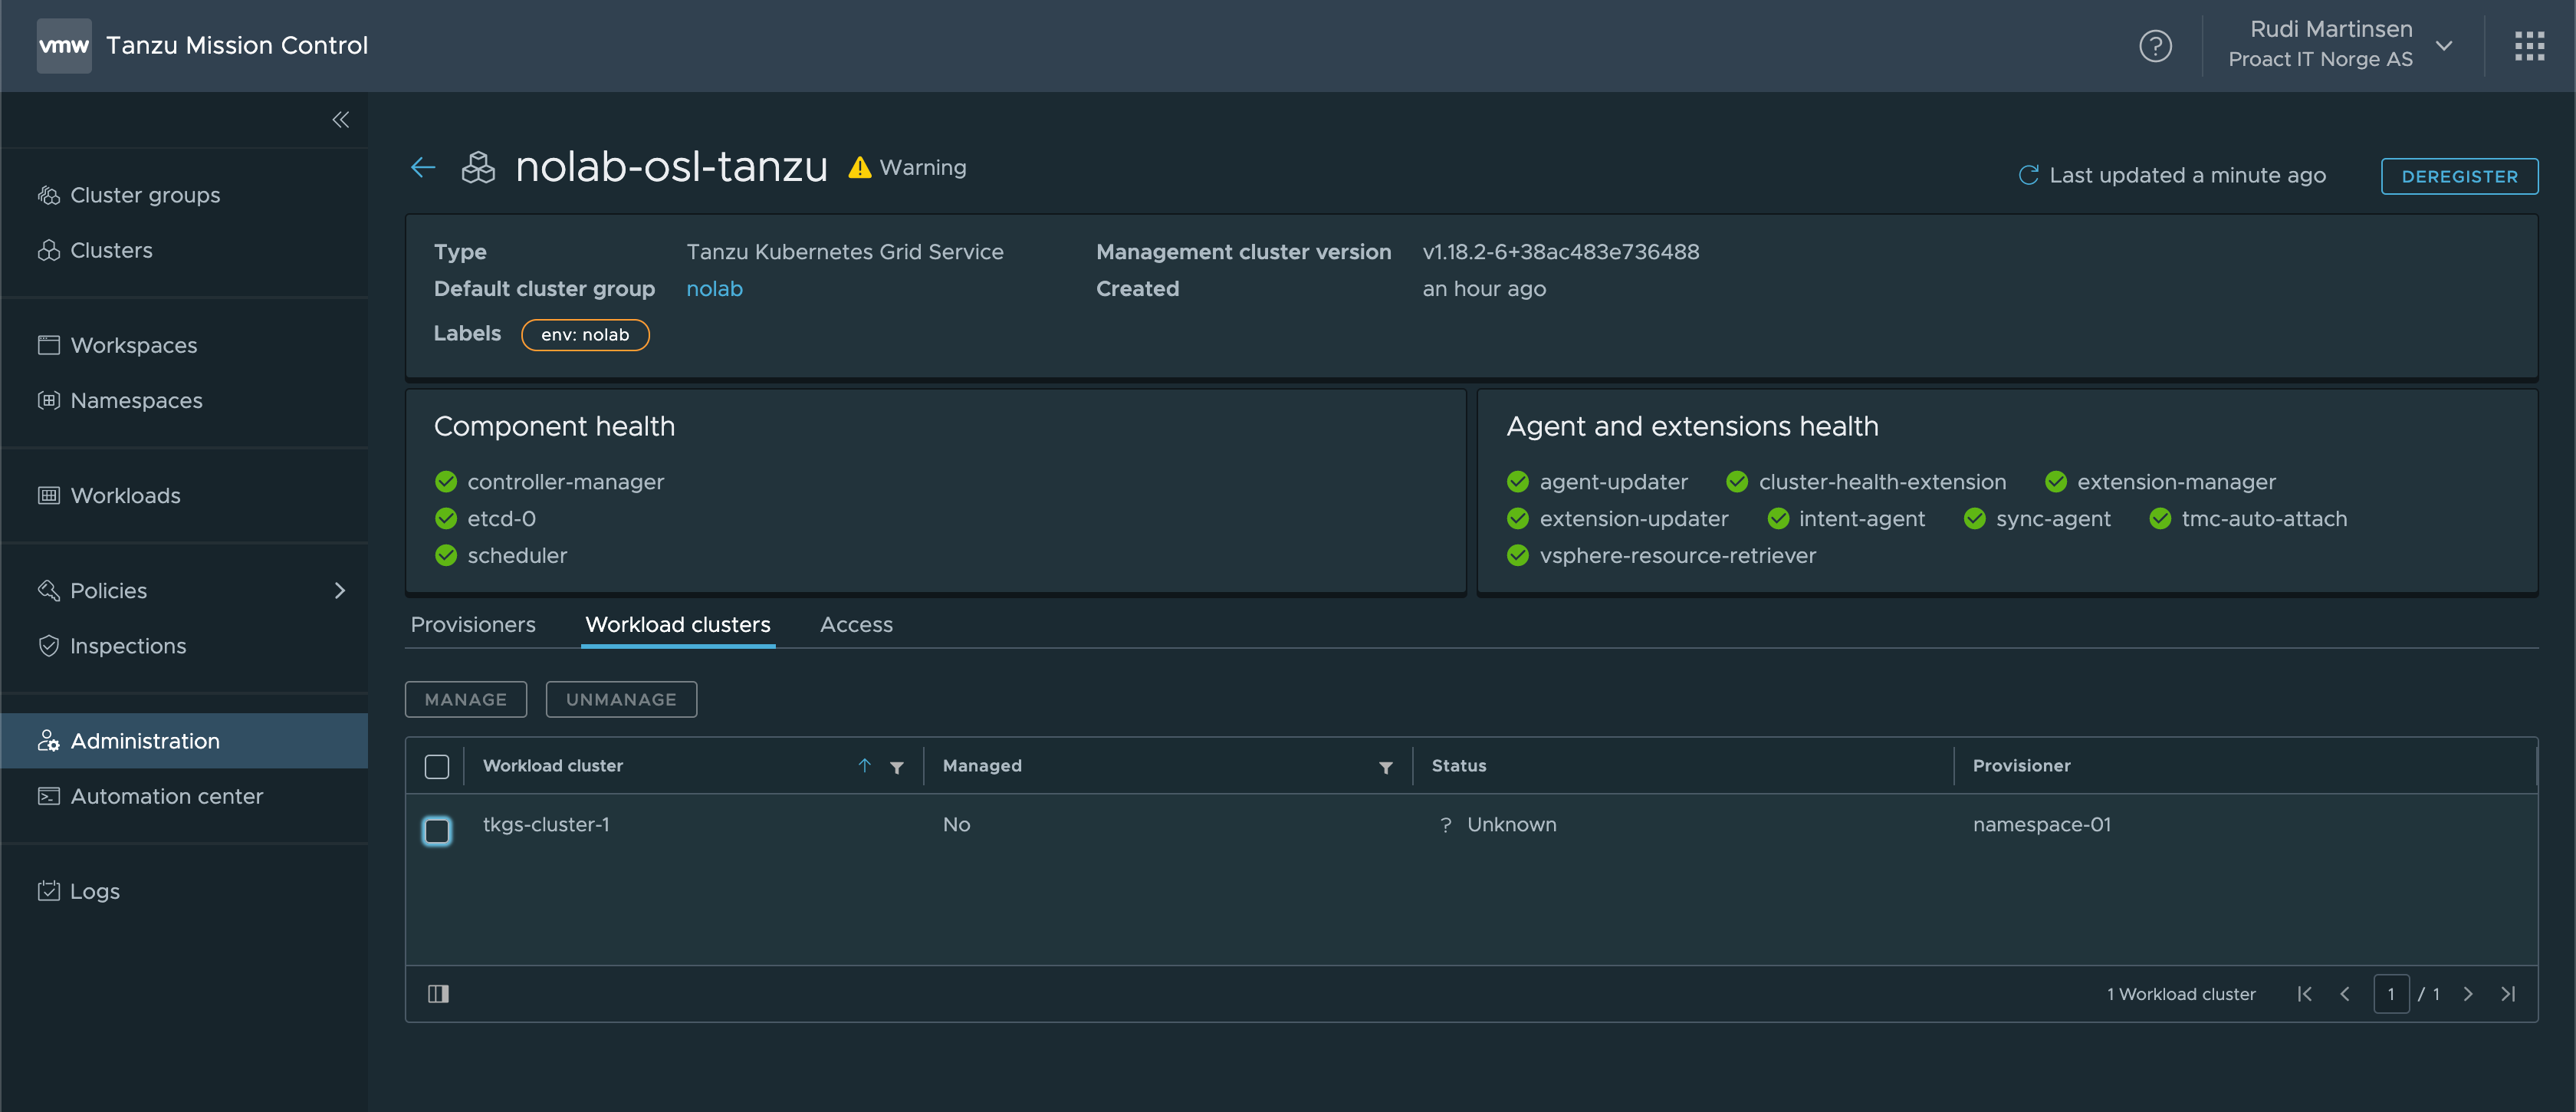Click the intent-agent health check icon

pyautogui.click(x=1778, y=518)
